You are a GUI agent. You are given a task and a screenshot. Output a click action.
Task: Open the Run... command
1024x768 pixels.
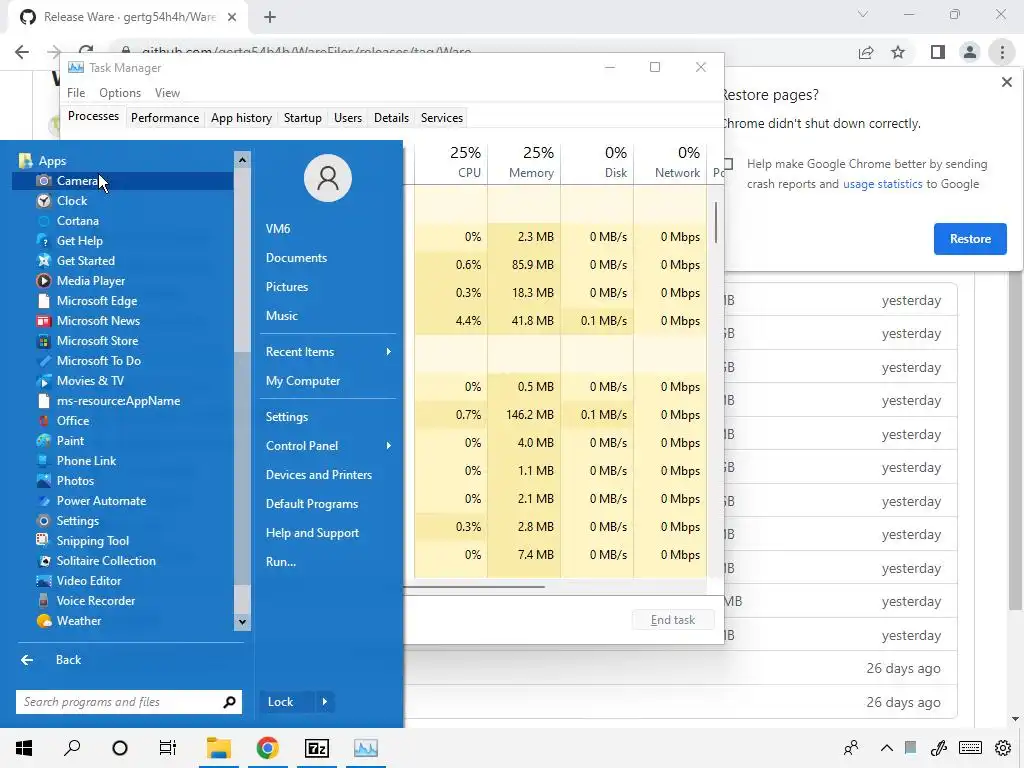(x=281, y=562)
